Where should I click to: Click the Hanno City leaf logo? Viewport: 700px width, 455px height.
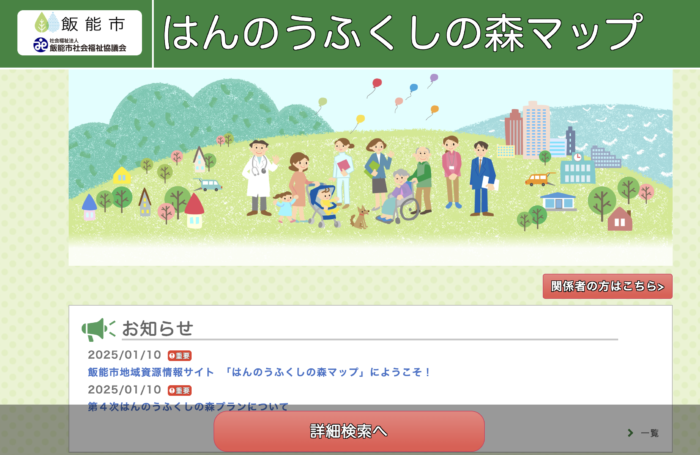pos(48,22)
